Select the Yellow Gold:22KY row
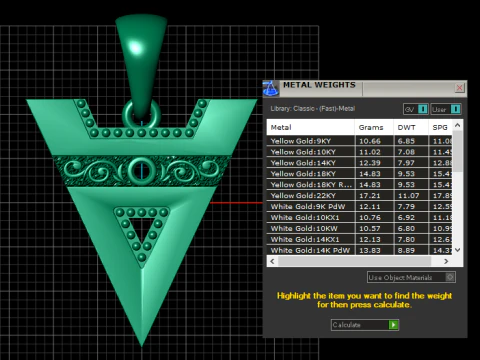480x360 pixels. point(359,195)
